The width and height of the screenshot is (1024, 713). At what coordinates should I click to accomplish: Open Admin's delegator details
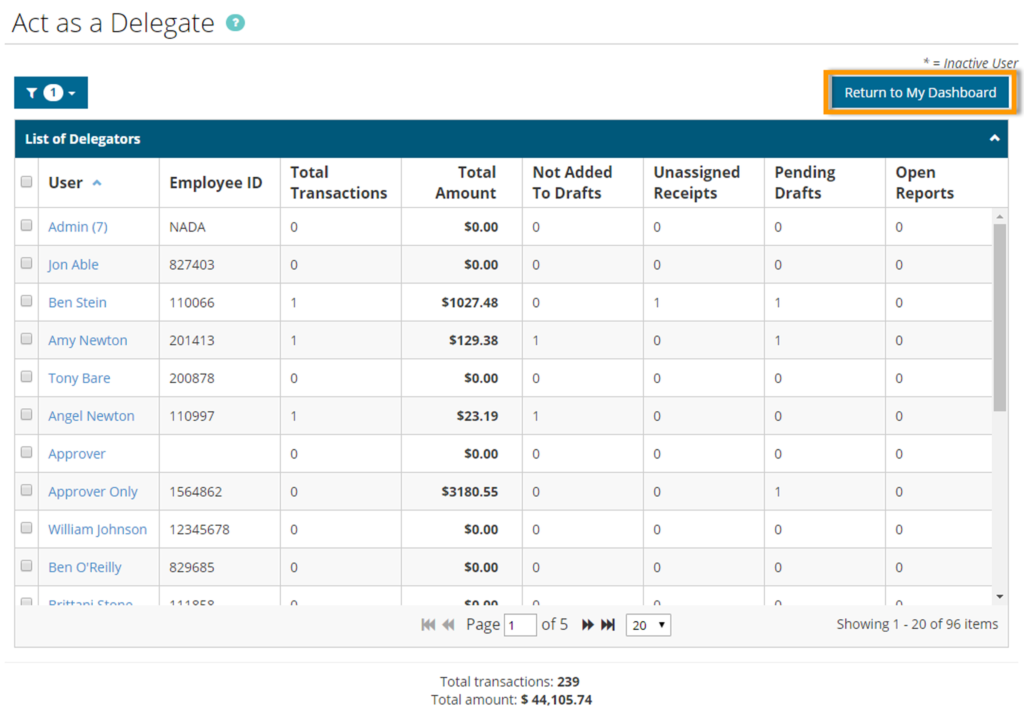coord(77,226)
